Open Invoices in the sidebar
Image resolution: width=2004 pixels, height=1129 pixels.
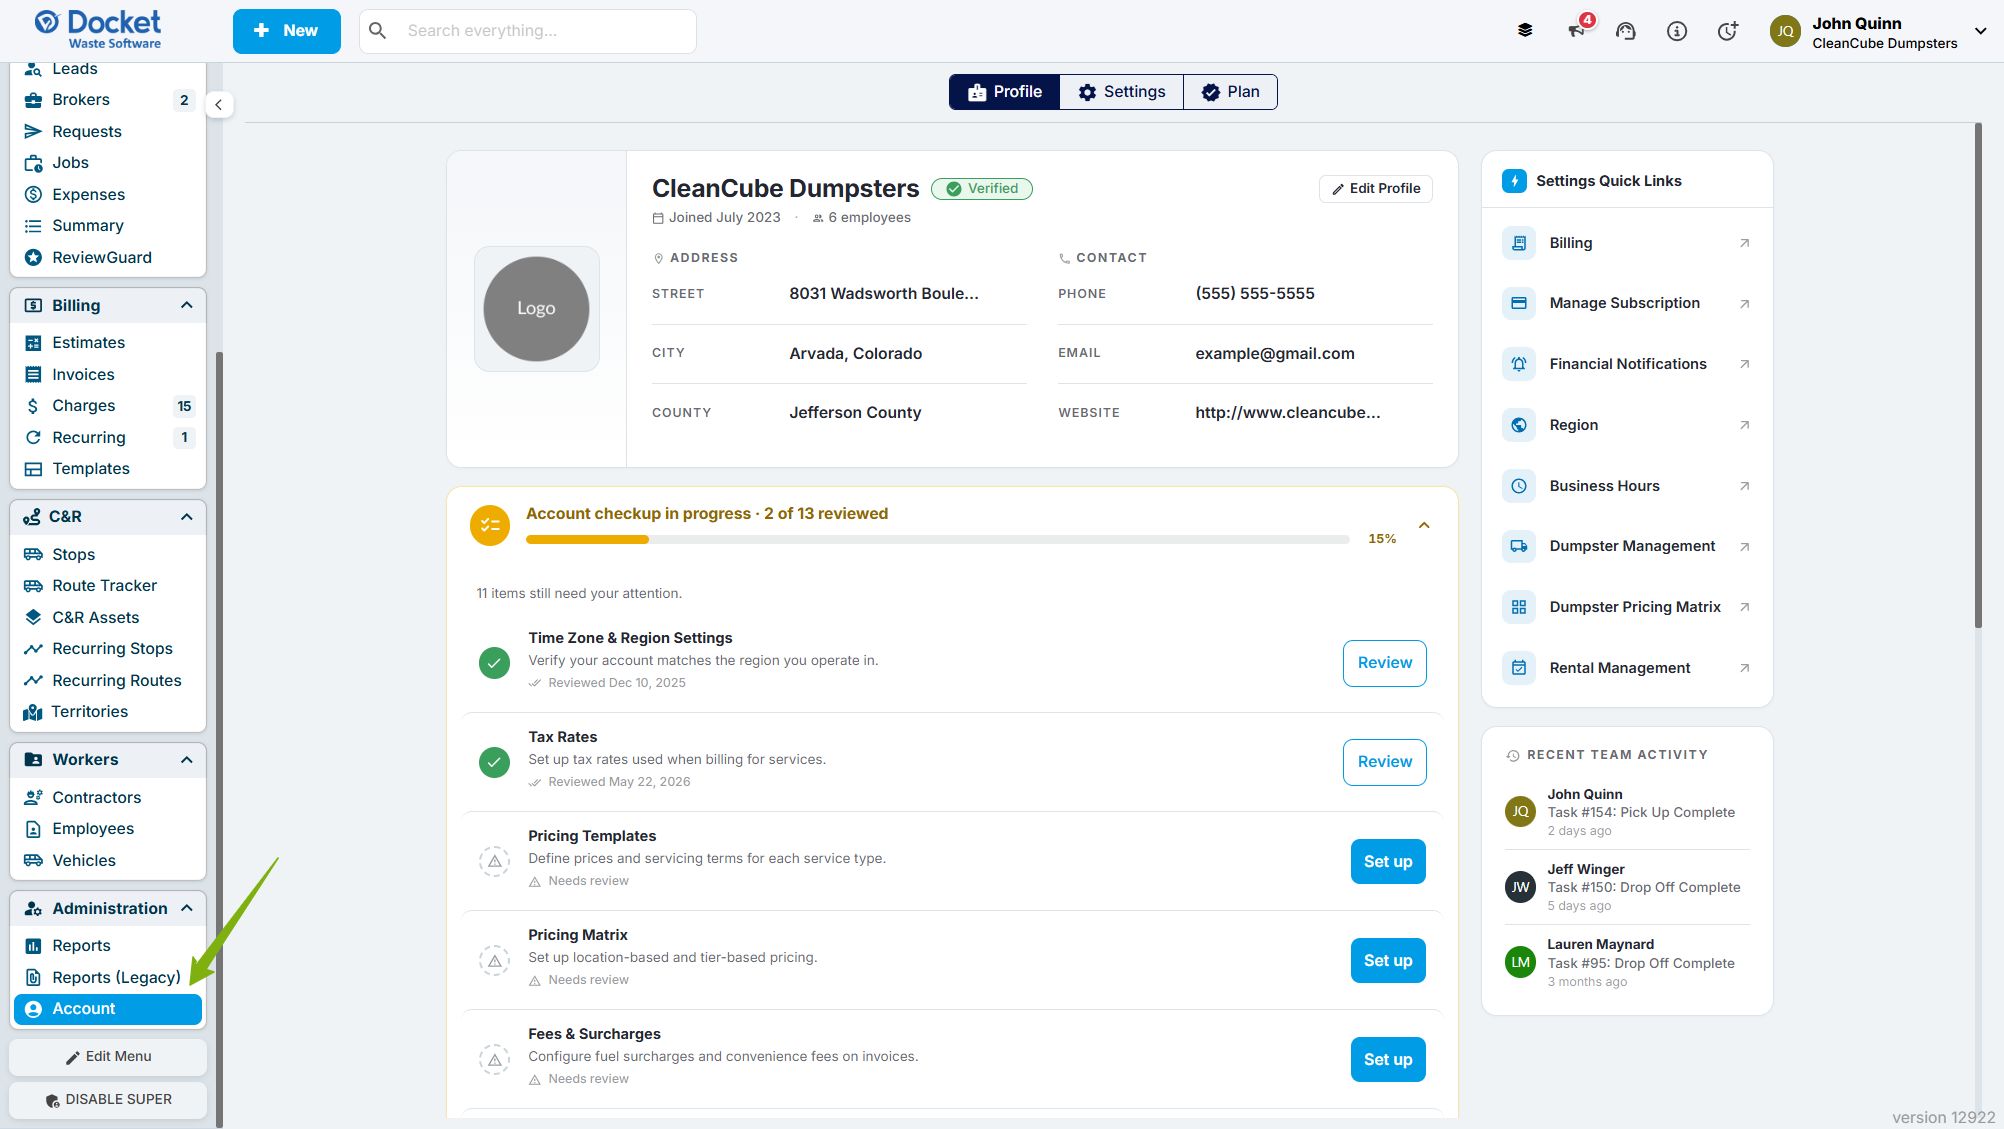point(108,375)
